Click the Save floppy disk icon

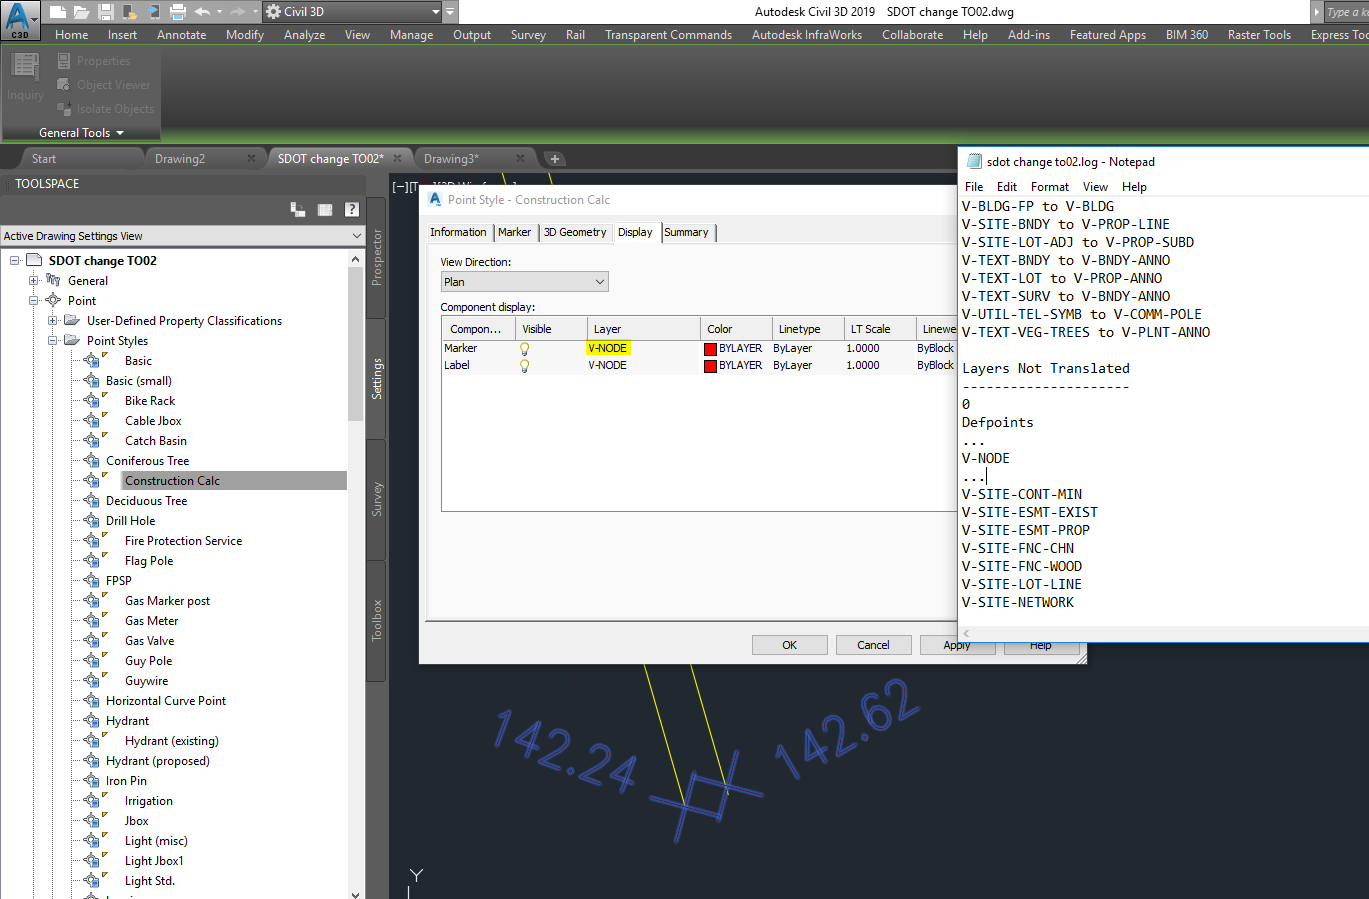105,12
